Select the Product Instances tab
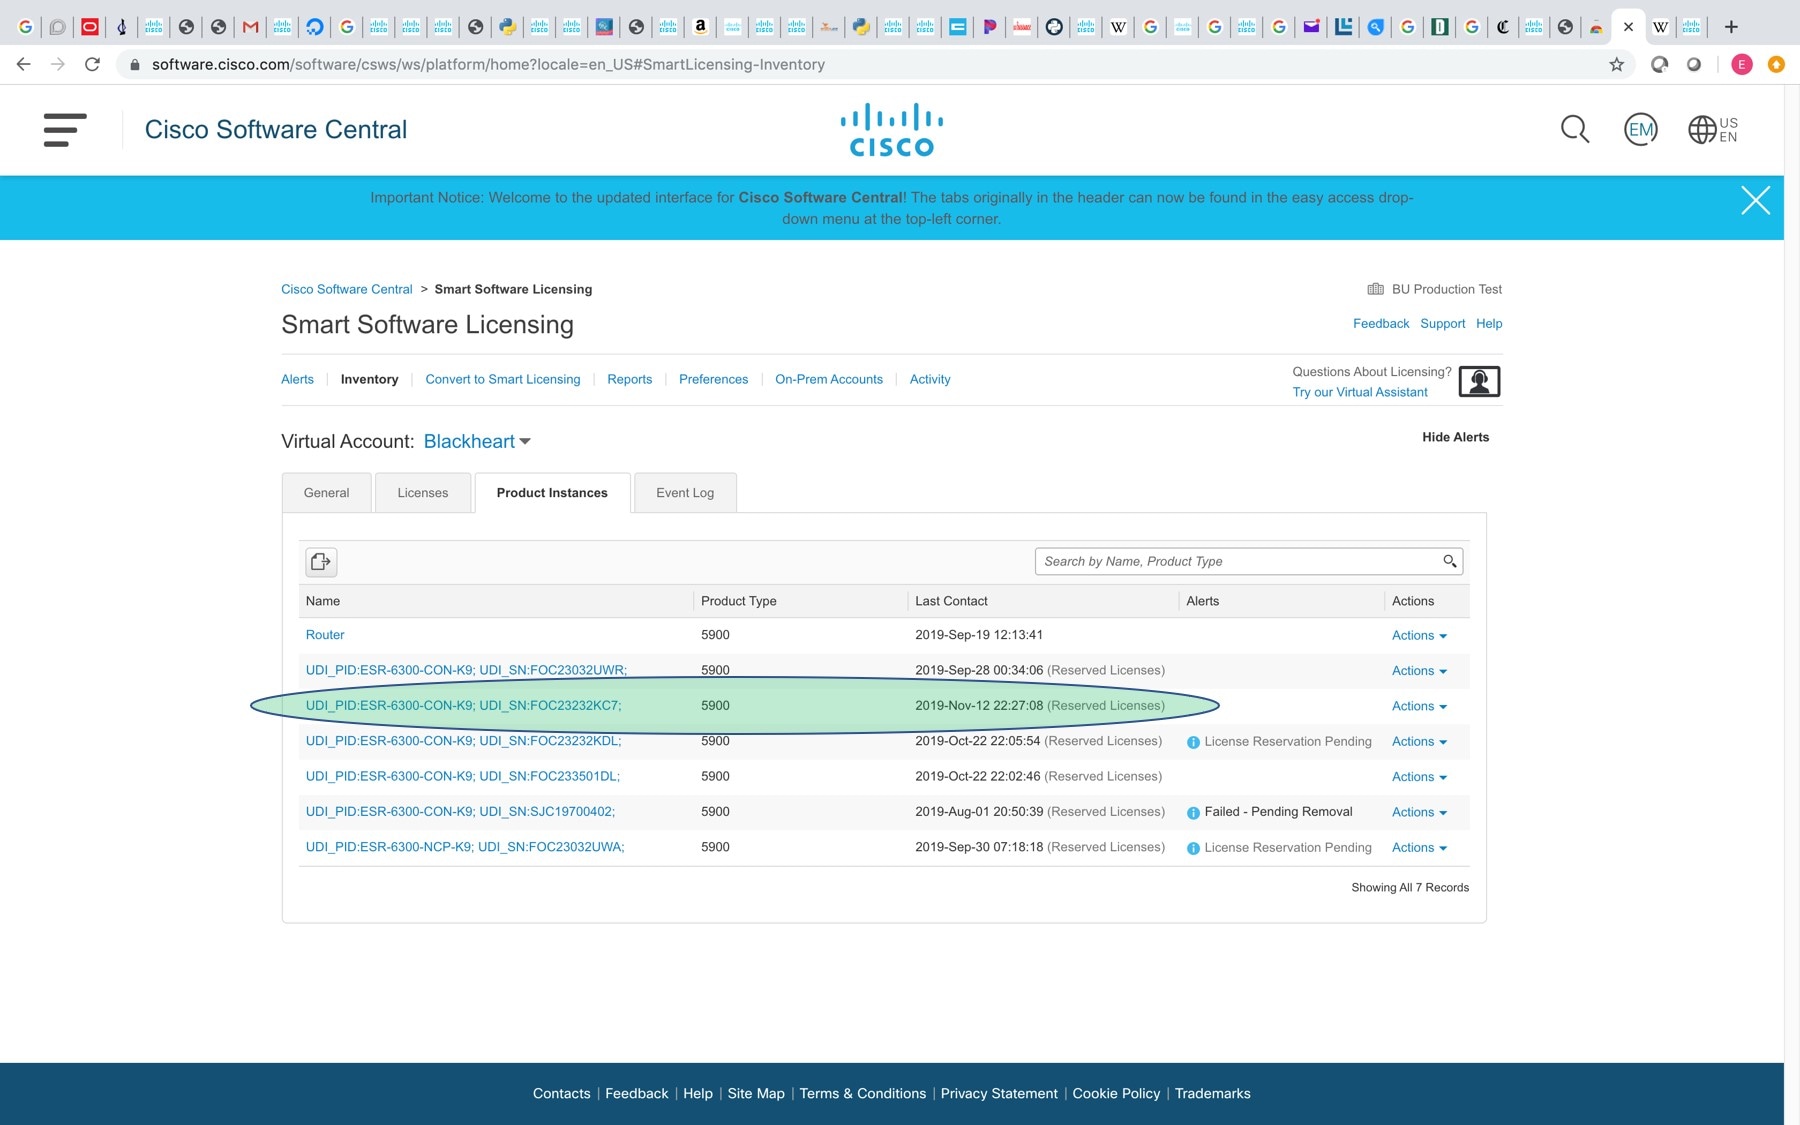The image size is (1800, 1125). point(552,493)
